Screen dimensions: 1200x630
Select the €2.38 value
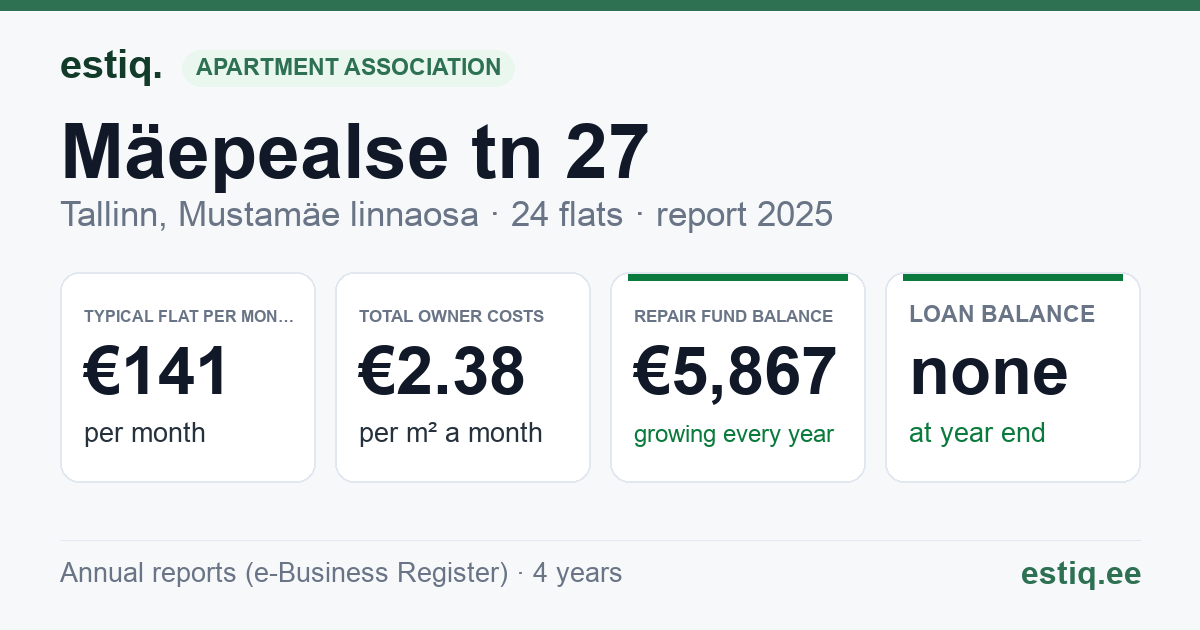tap(441, 372)
